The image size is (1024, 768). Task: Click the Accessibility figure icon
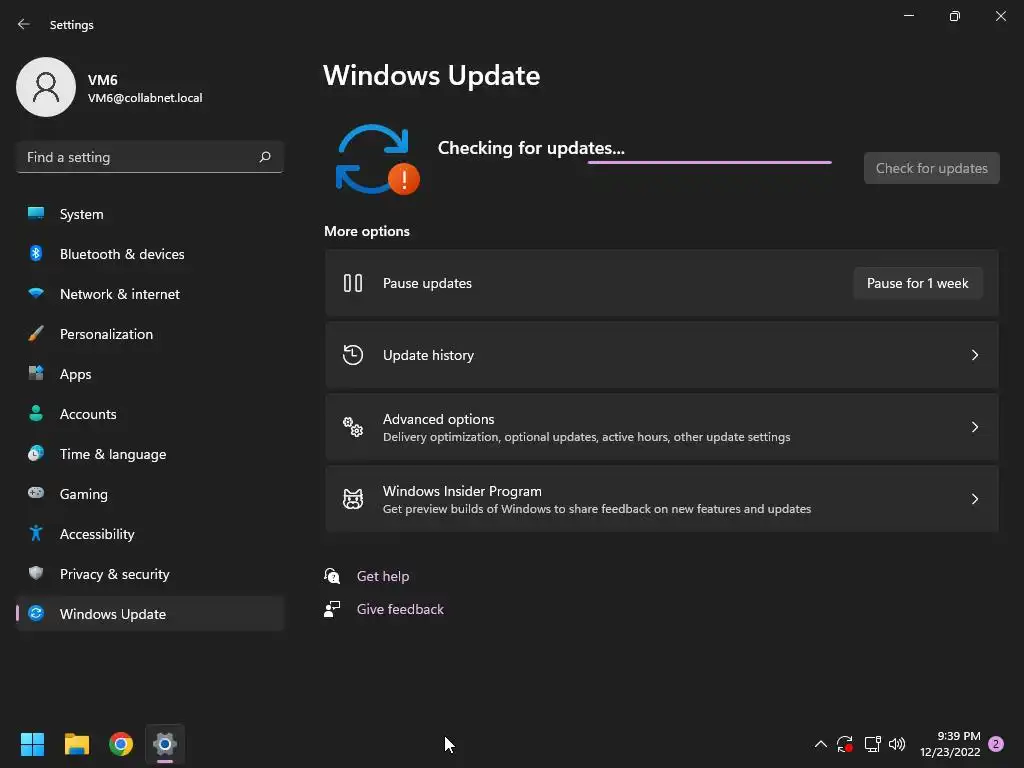click(x=36, y=533)
